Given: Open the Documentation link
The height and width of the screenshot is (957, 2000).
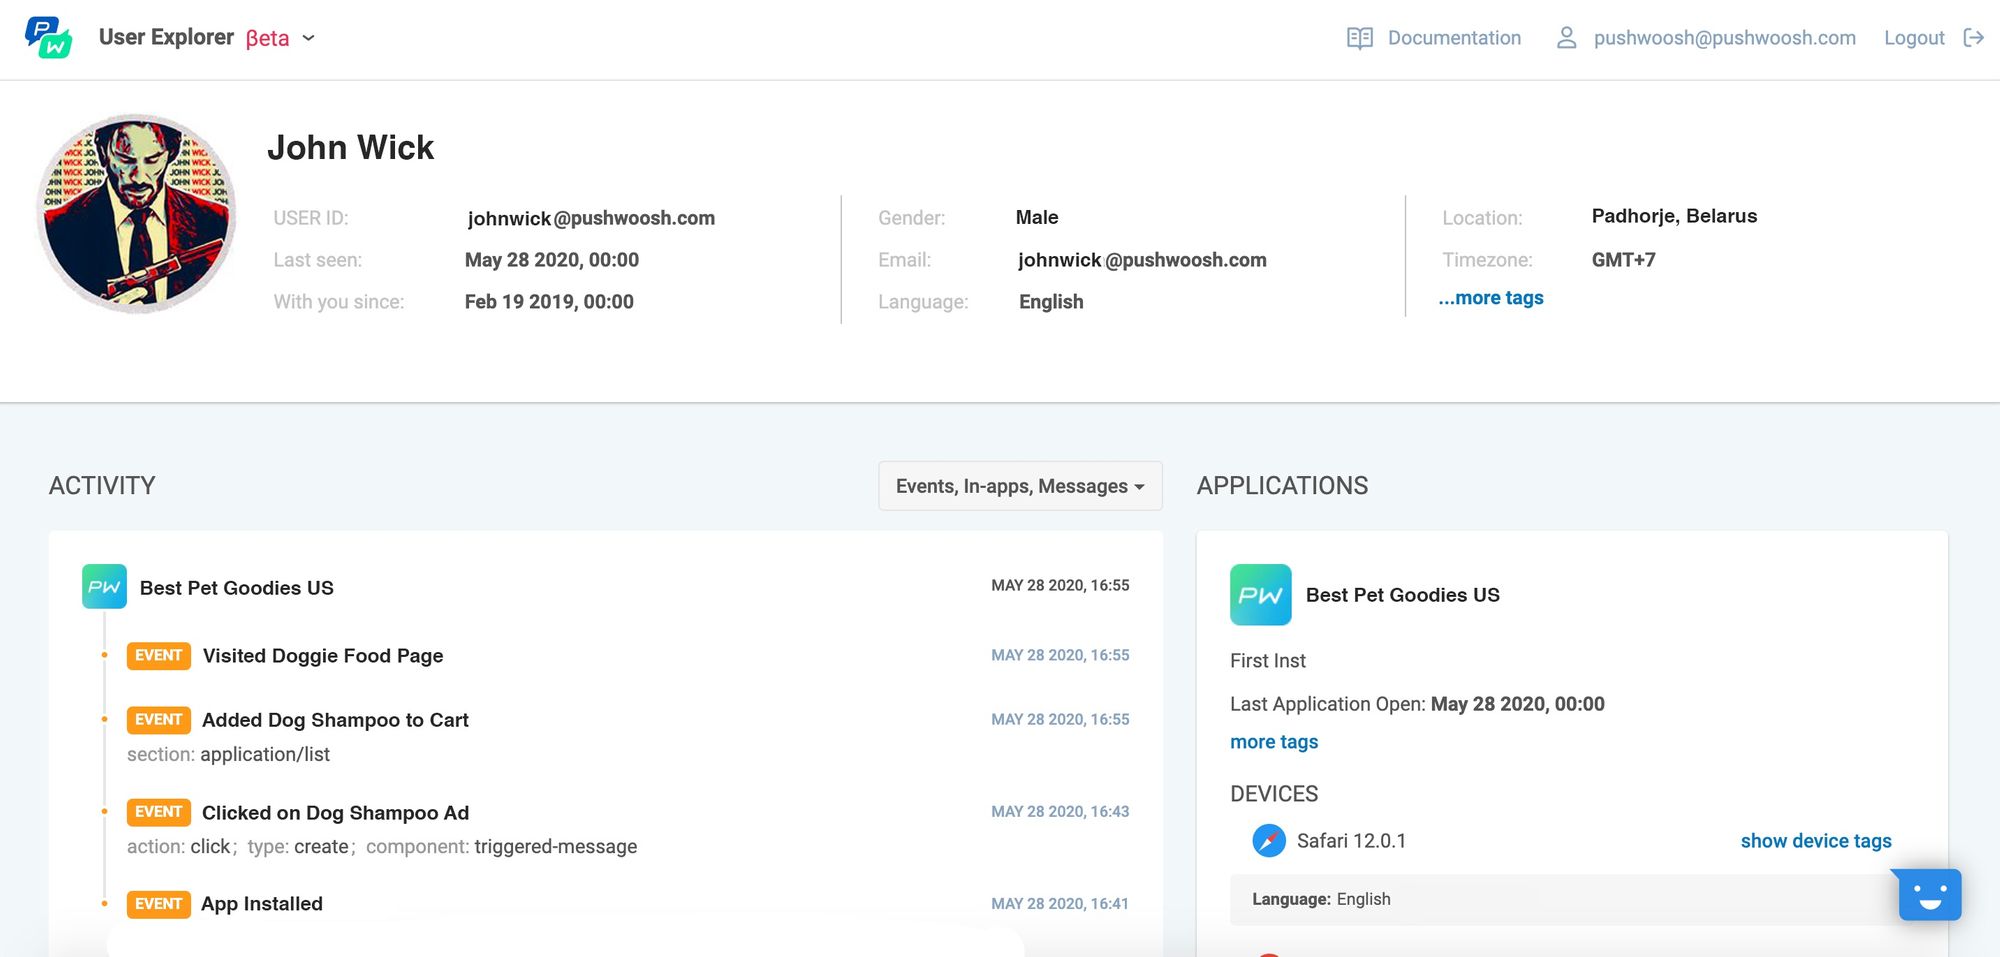Looking at the screenshot, I should (1454, 38).
